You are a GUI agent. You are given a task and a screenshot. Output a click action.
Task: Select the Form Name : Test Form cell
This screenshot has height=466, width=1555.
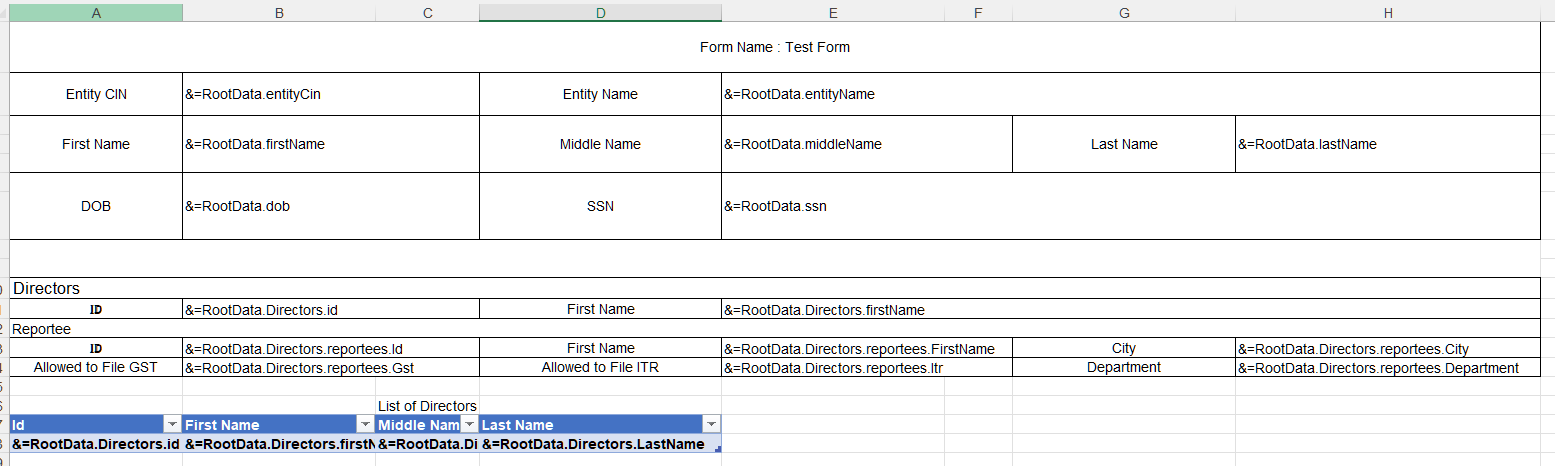[x=774, y=47]
